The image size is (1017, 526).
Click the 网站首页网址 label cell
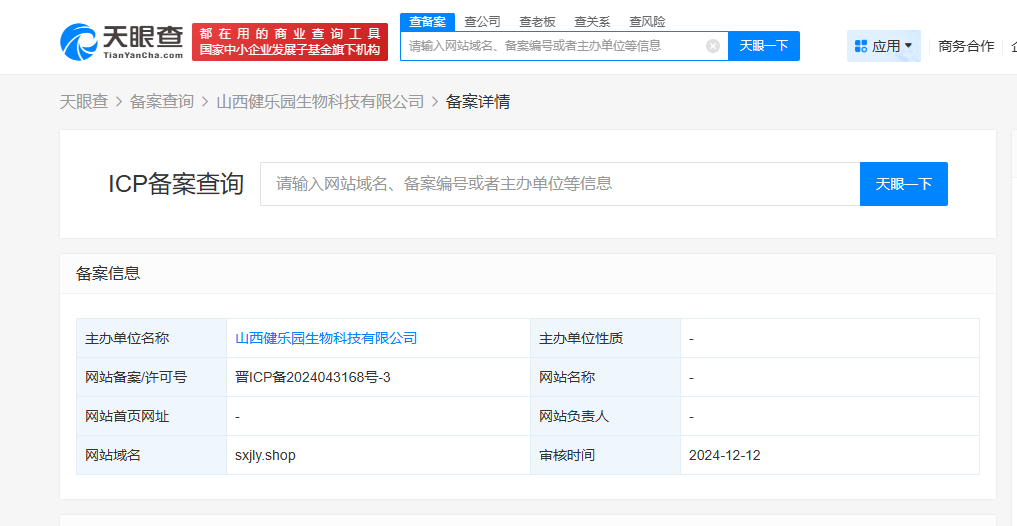(x=151, y=416)
